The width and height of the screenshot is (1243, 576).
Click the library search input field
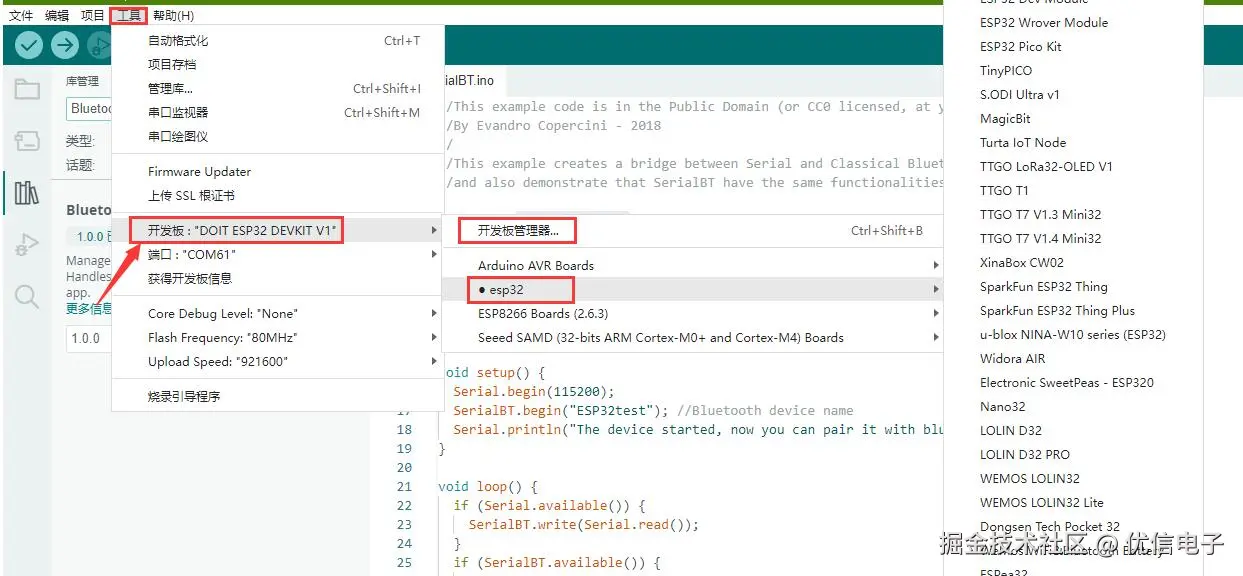click(89, 108)
